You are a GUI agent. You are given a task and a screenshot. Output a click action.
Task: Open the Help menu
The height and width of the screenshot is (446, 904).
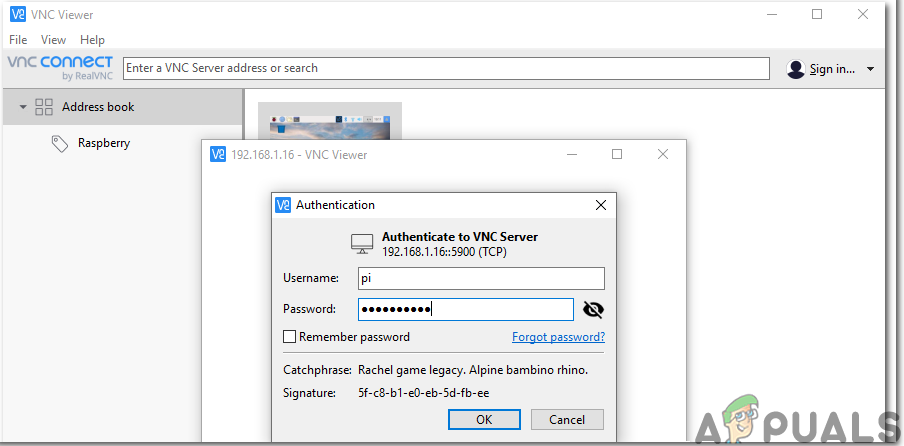click(92, 40)
